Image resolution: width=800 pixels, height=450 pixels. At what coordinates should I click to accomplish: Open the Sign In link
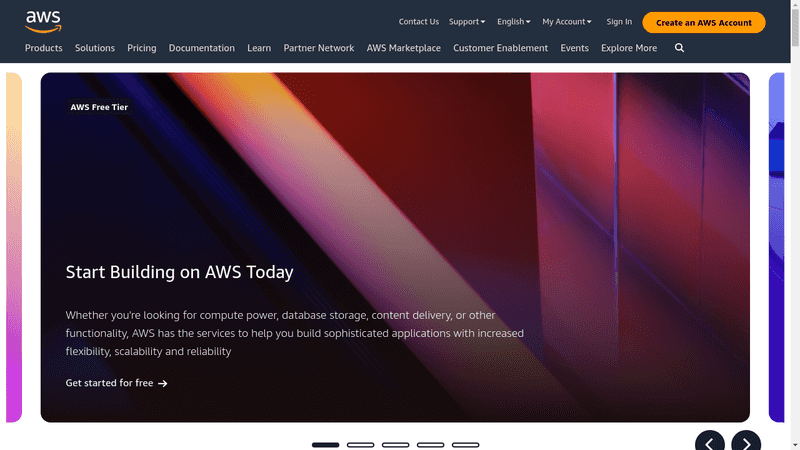pos(619,22)
